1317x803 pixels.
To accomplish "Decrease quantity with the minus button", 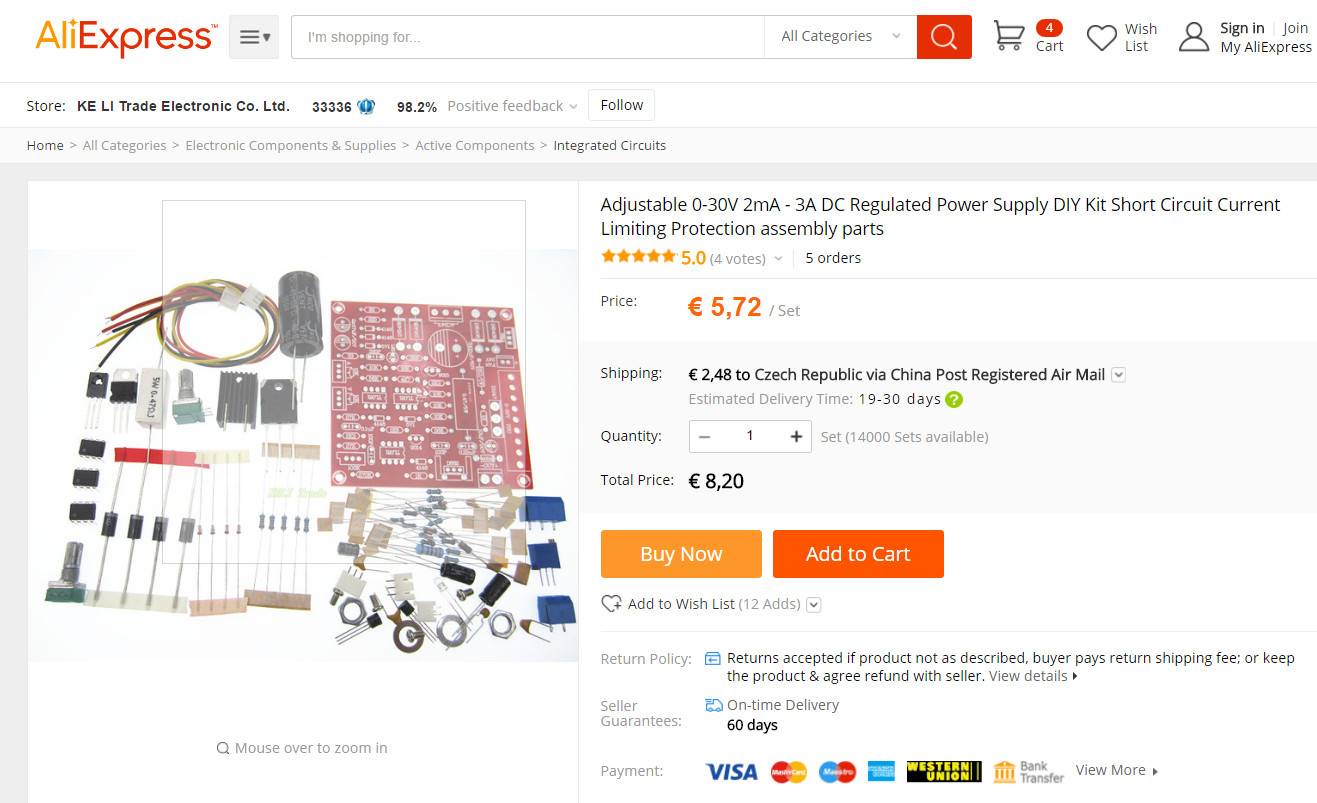I will pos(704,436).
